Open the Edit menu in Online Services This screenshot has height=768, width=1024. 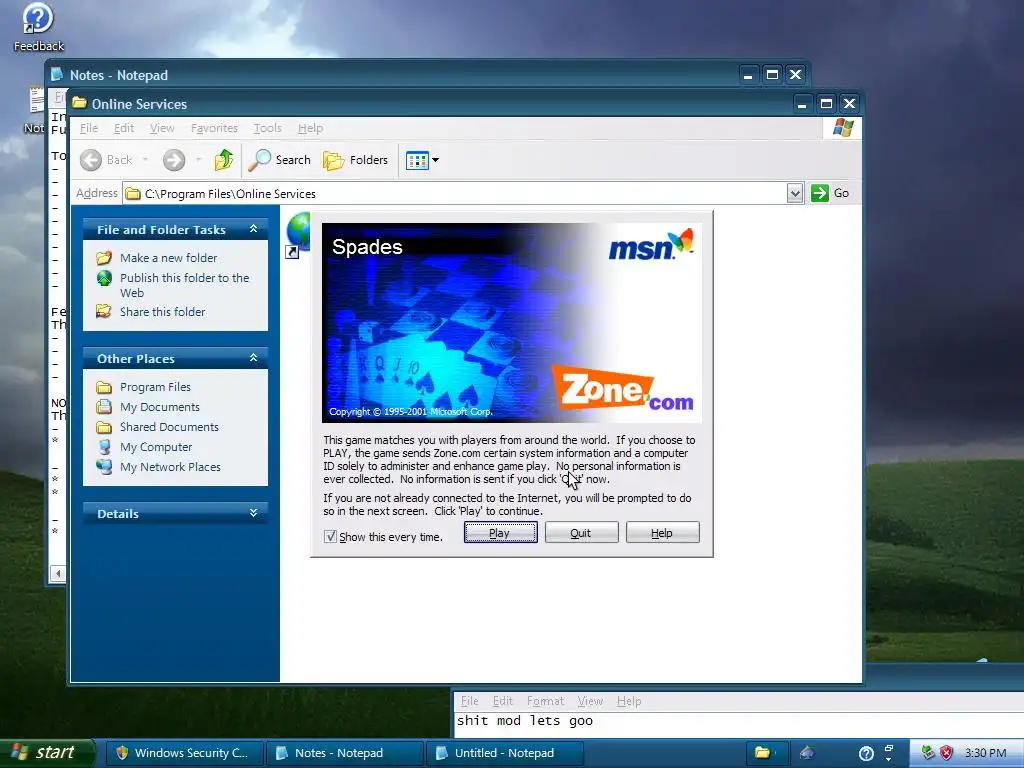click(x=123, y=128)
